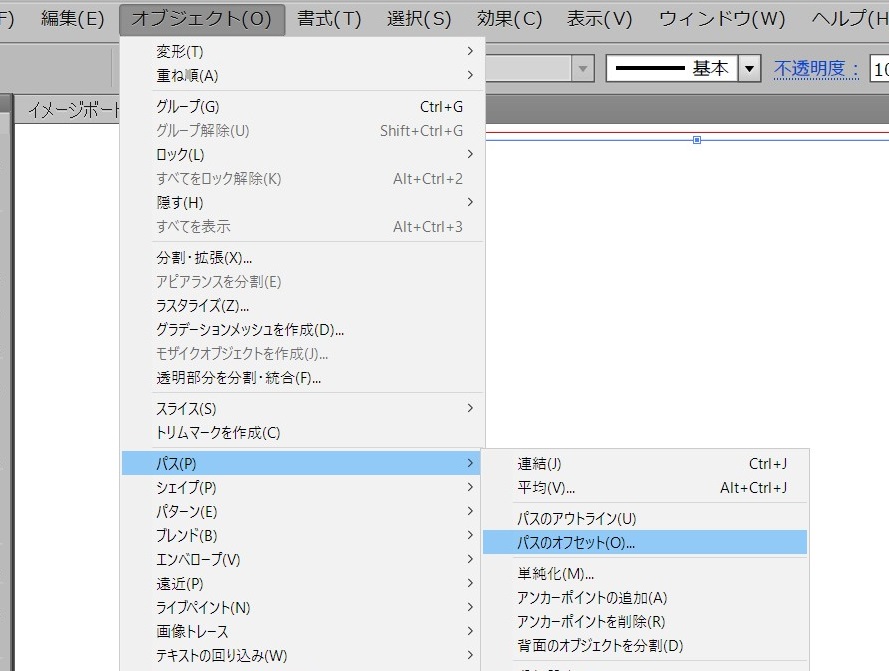Viewport: 889px width, 671px height.
Task: Click the 不透明度 link
Action: click(x=816, y=69)
